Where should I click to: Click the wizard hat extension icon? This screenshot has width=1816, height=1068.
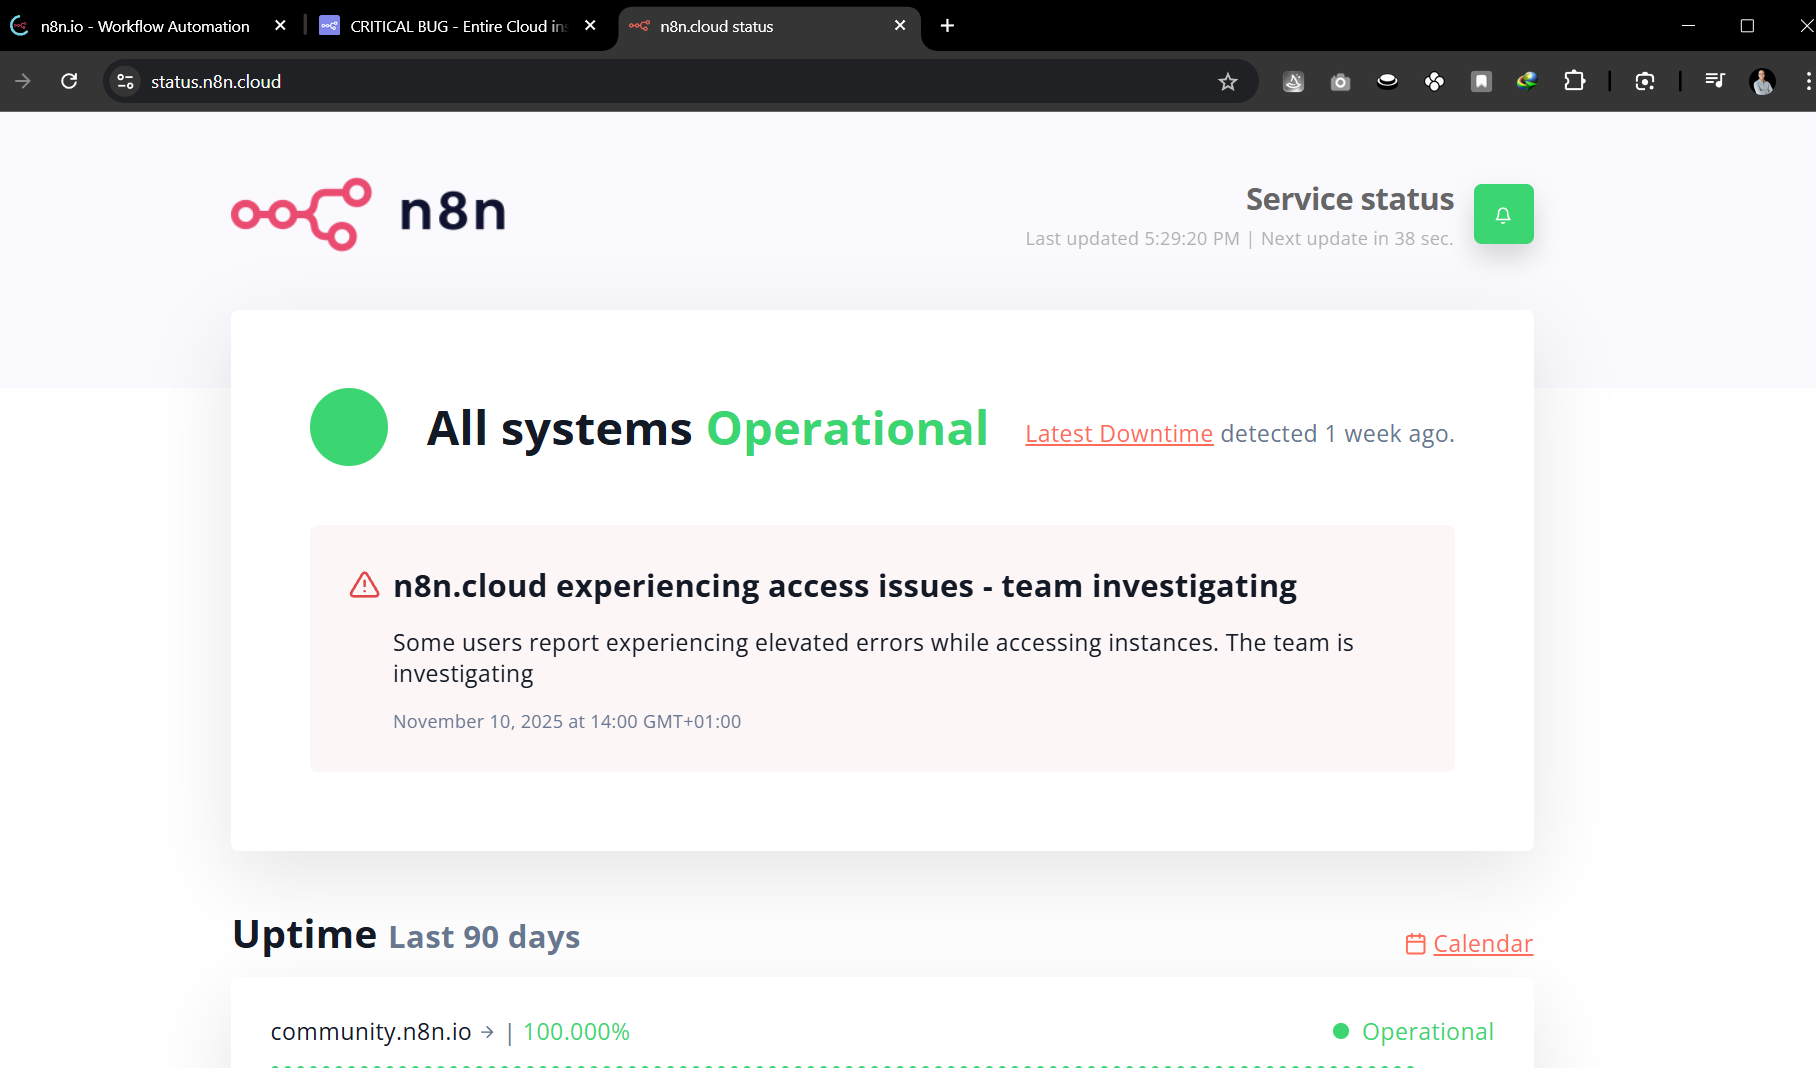(x=1293, y=82)
